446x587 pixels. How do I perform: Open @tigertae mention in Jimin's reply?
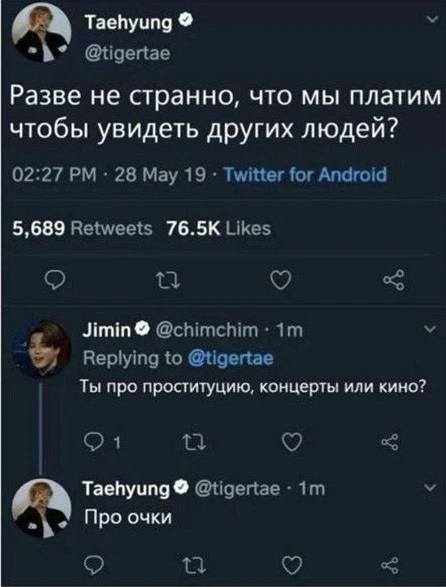tap(230, 359)
